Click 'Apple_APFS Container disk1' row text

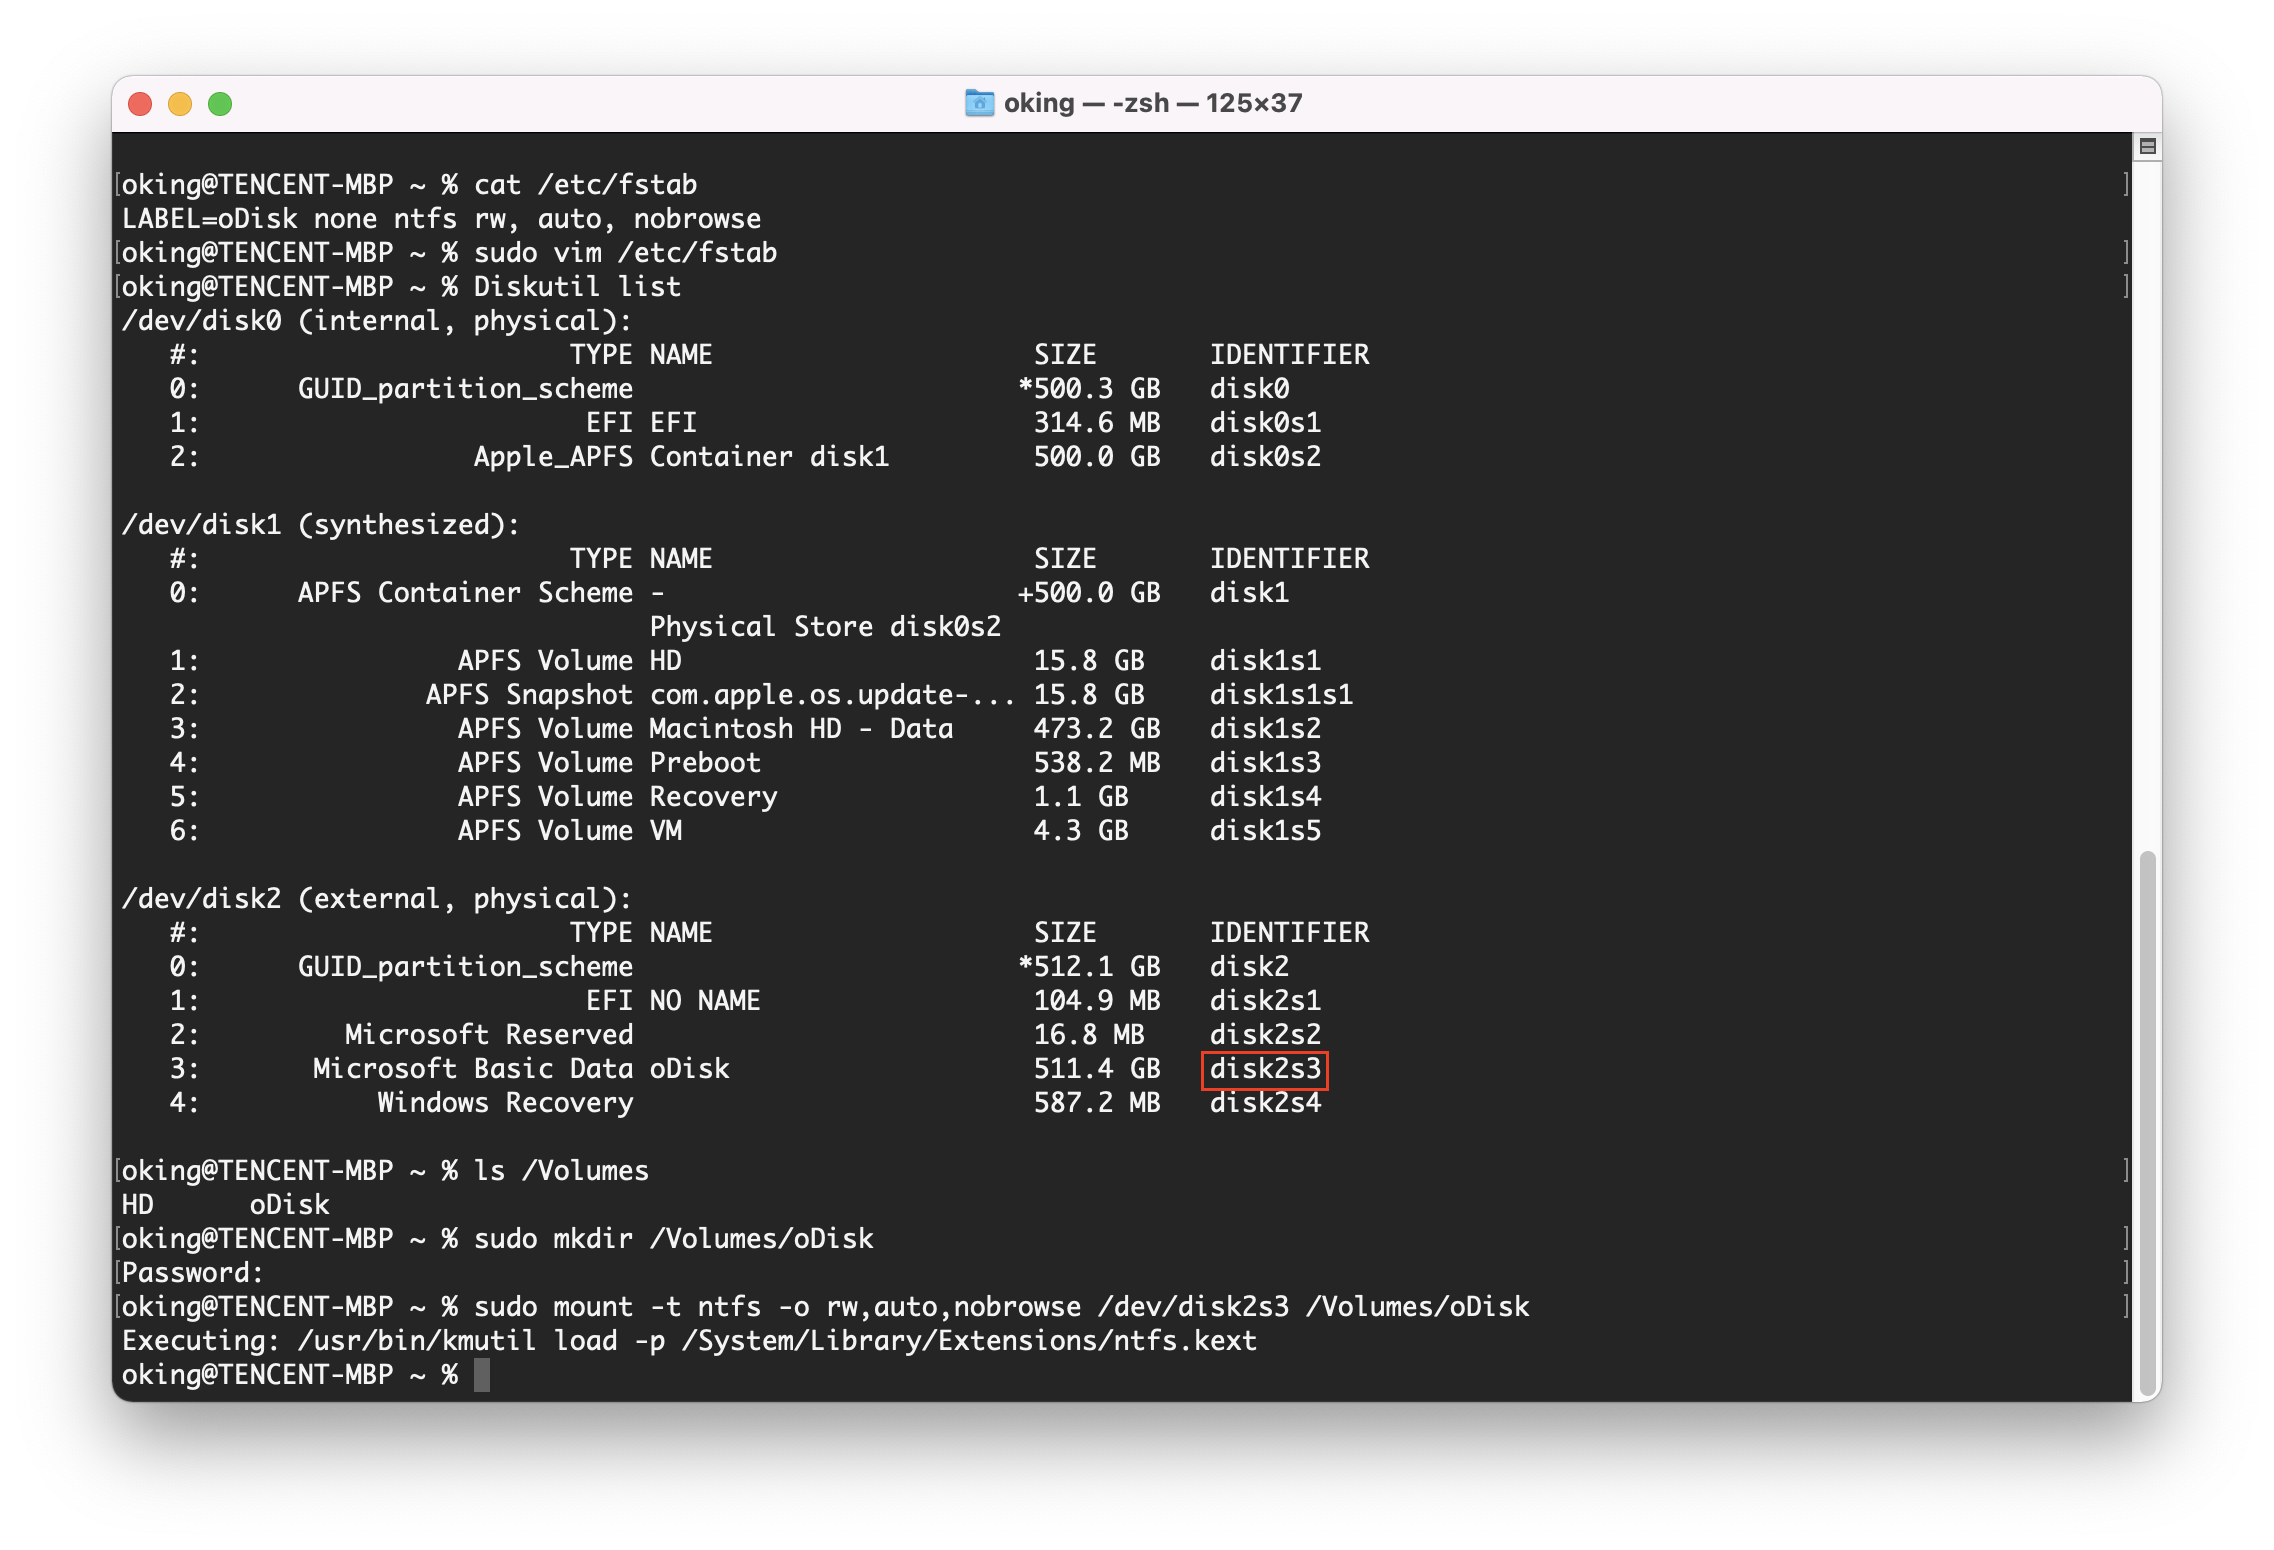coord(681,457)
